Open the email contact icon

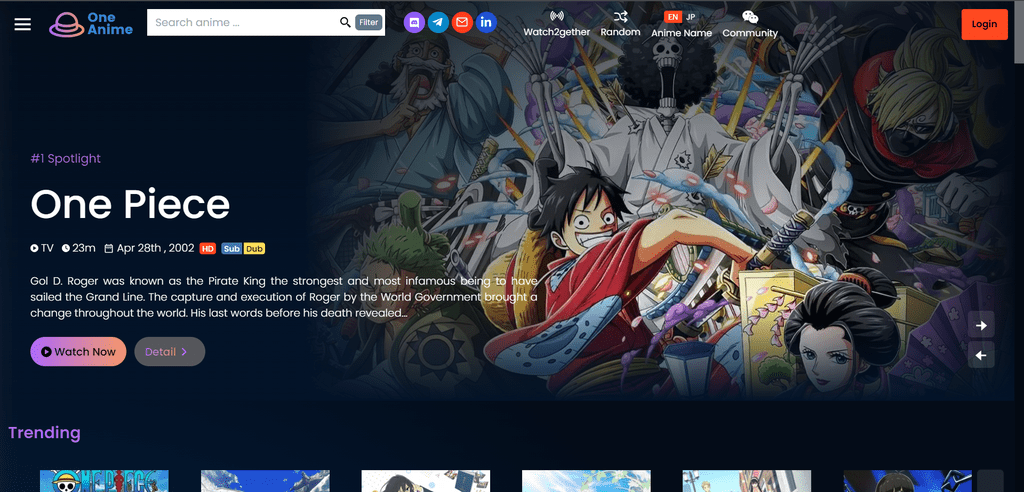462,23
